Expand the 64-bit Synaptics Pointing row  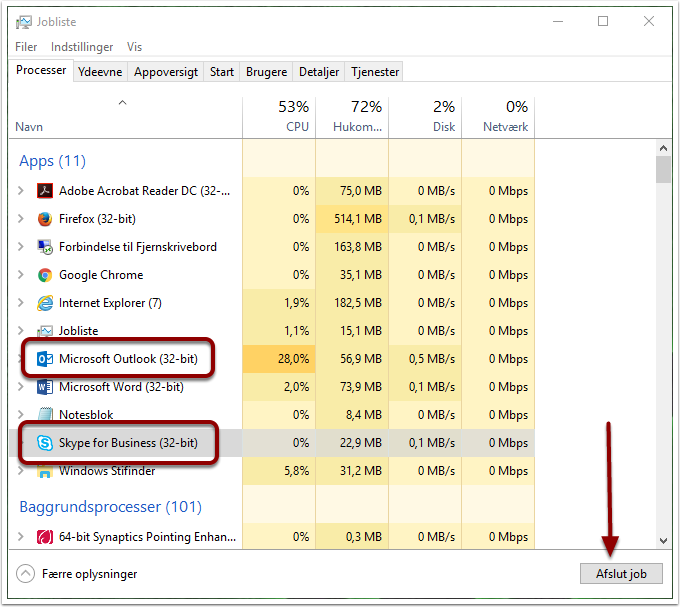pos(20,537)
